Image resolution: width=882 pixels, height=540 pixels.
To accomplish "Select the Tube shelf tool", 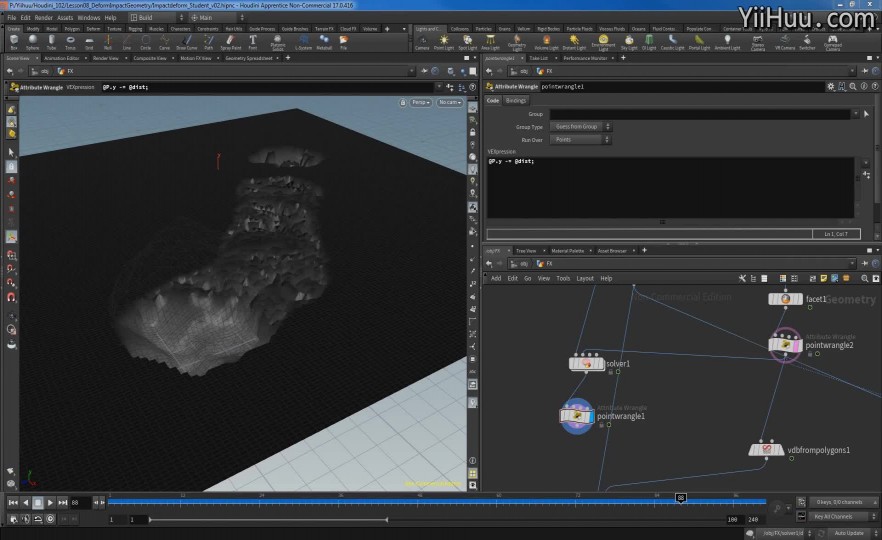I will coord(51,42).
